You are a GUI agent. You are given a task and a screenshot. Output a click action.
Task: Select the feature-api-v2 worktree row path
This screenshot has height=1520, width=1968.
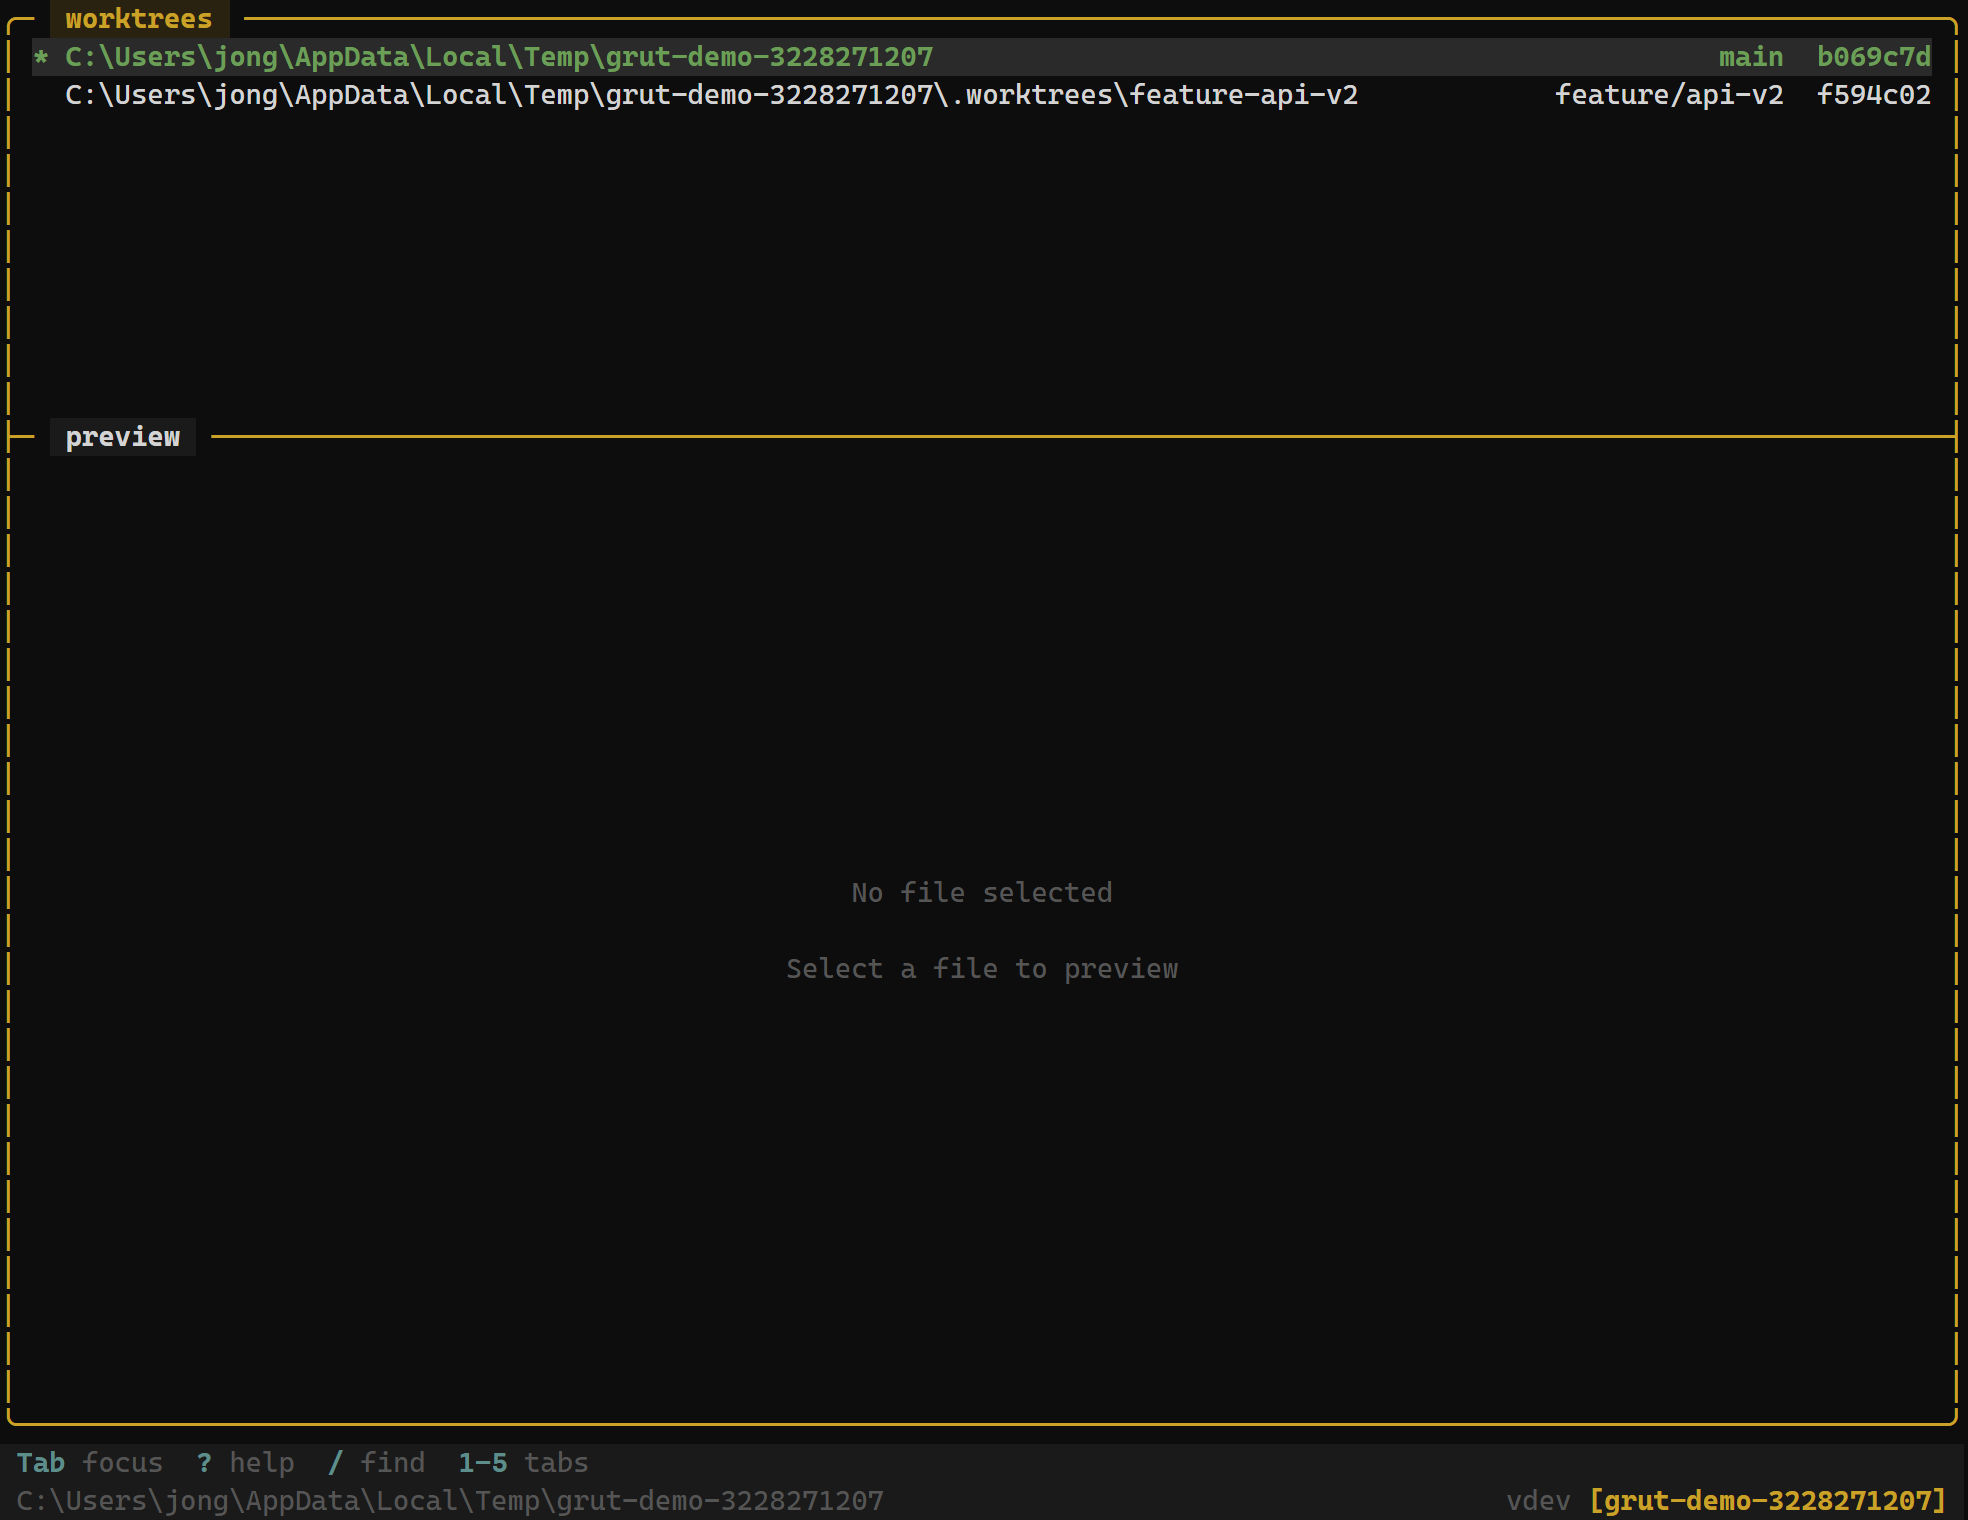click(712, 95)
